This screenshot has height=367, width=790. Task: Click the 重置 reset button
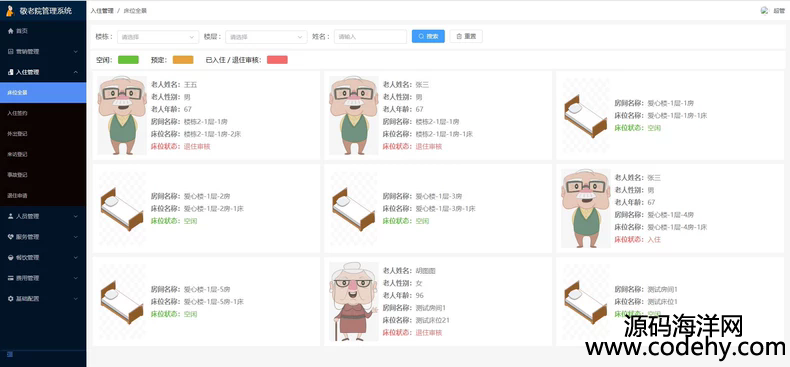coord(466,36)
